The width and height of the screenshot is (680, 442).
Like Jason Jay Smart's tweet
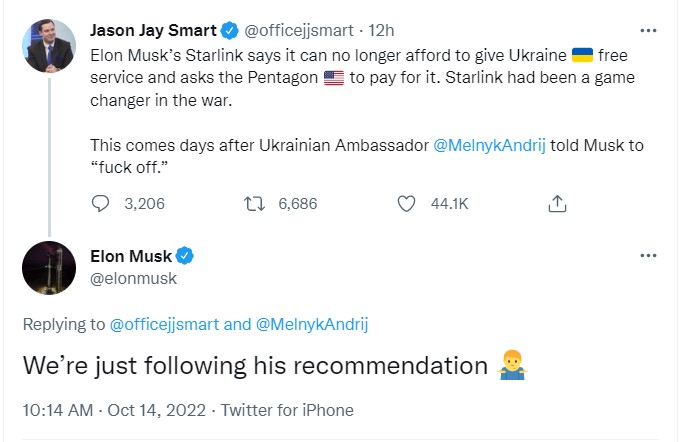coord(406,203)
